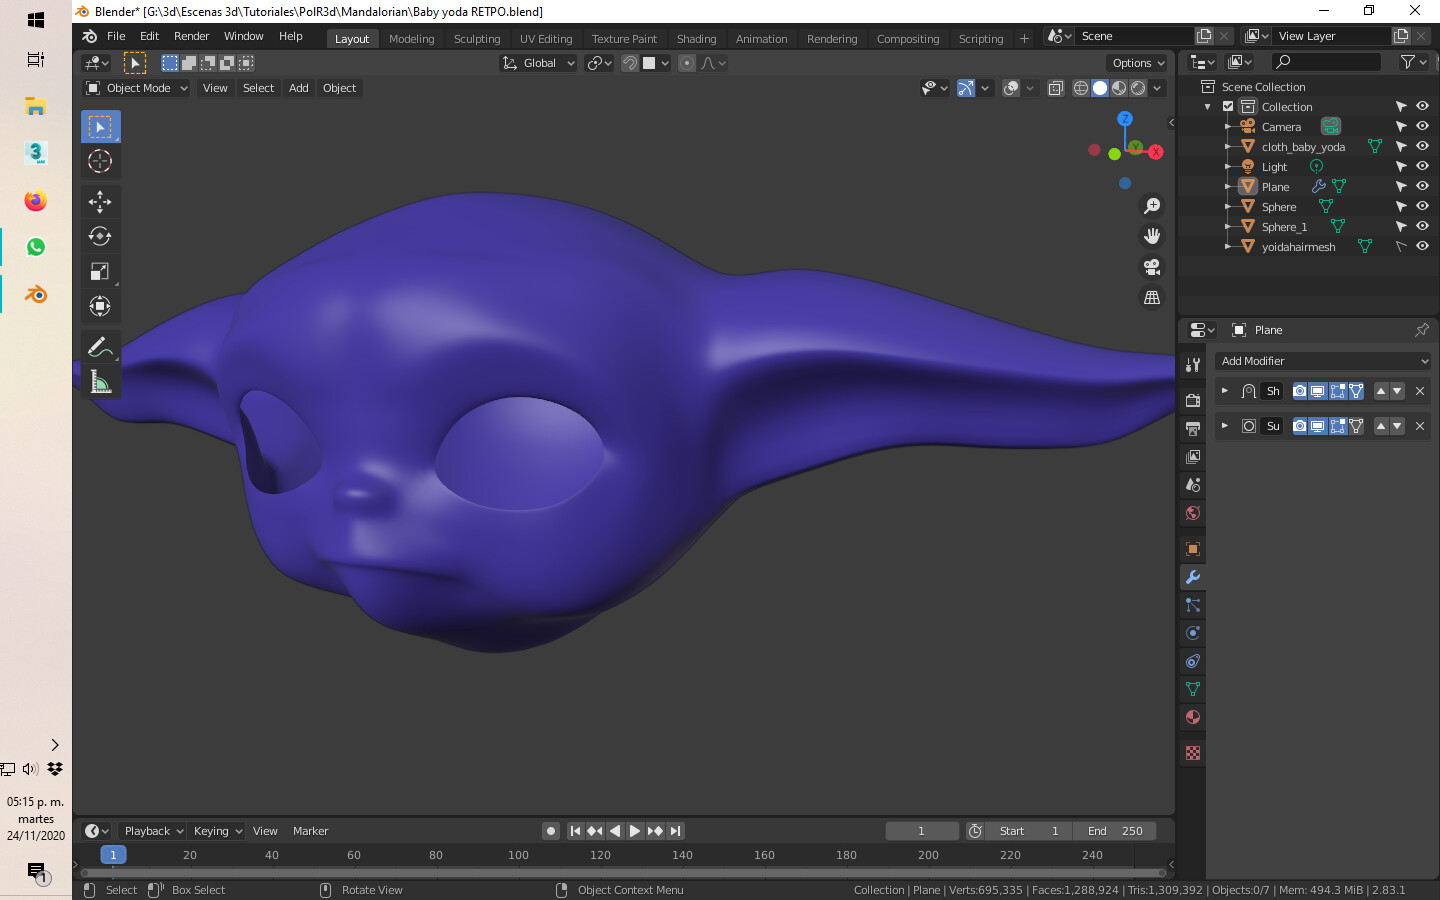Click the Cursor tool icon
Image resolution: width=1440 pixels, height=900 pixels.
[x=100, y=161]
